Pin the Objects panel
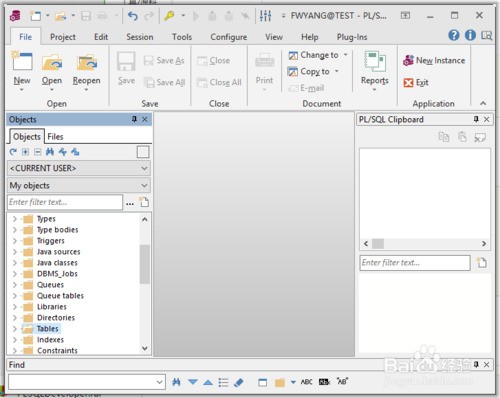500x398 pixels. [x=134, y=119]
